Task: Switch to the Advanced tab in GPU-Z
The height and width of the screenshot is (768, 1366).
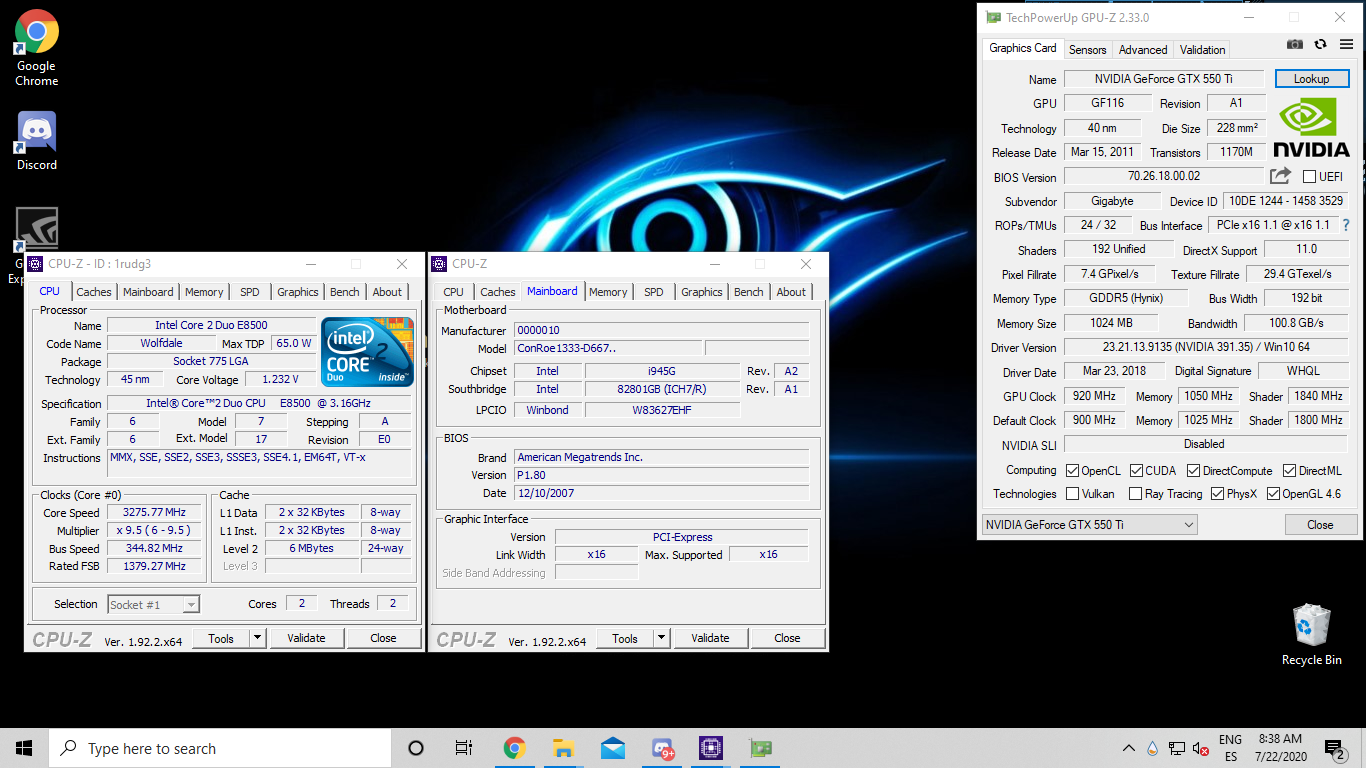Action: coord(1143,50)
